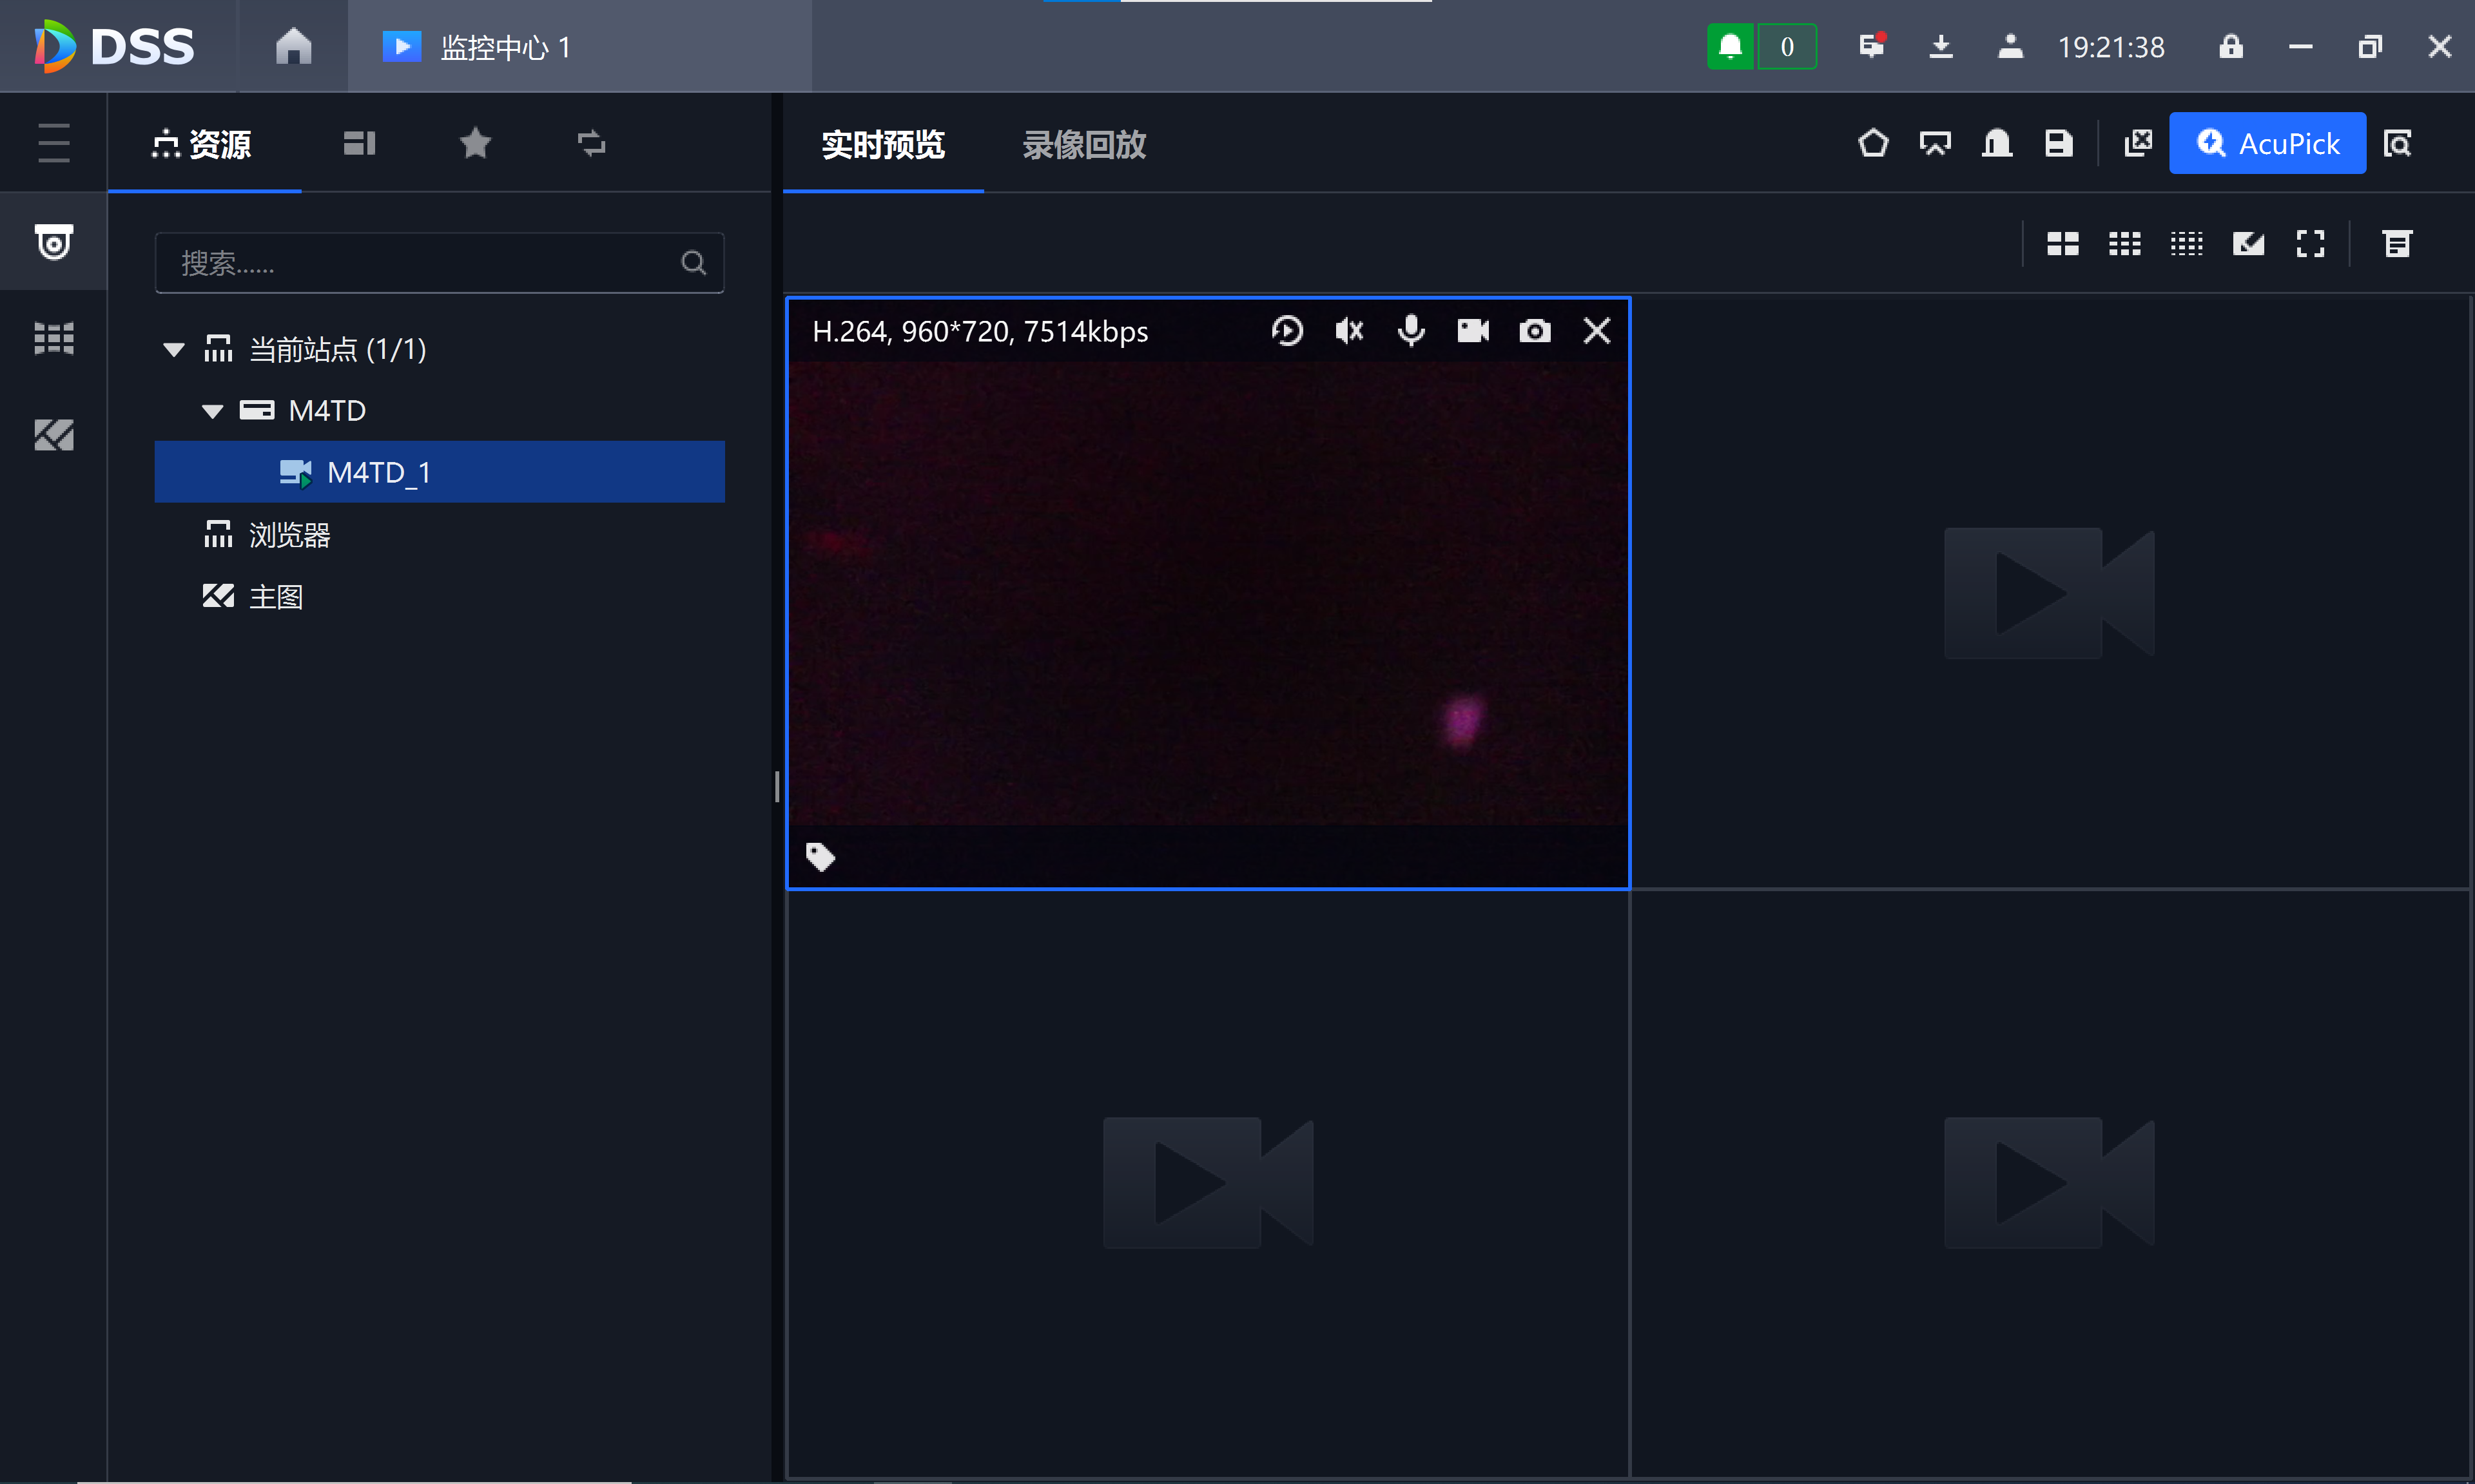Select the 浏览器 tree item
The width and height of the screenshot is (2475, 1484).
coord(439,535)
